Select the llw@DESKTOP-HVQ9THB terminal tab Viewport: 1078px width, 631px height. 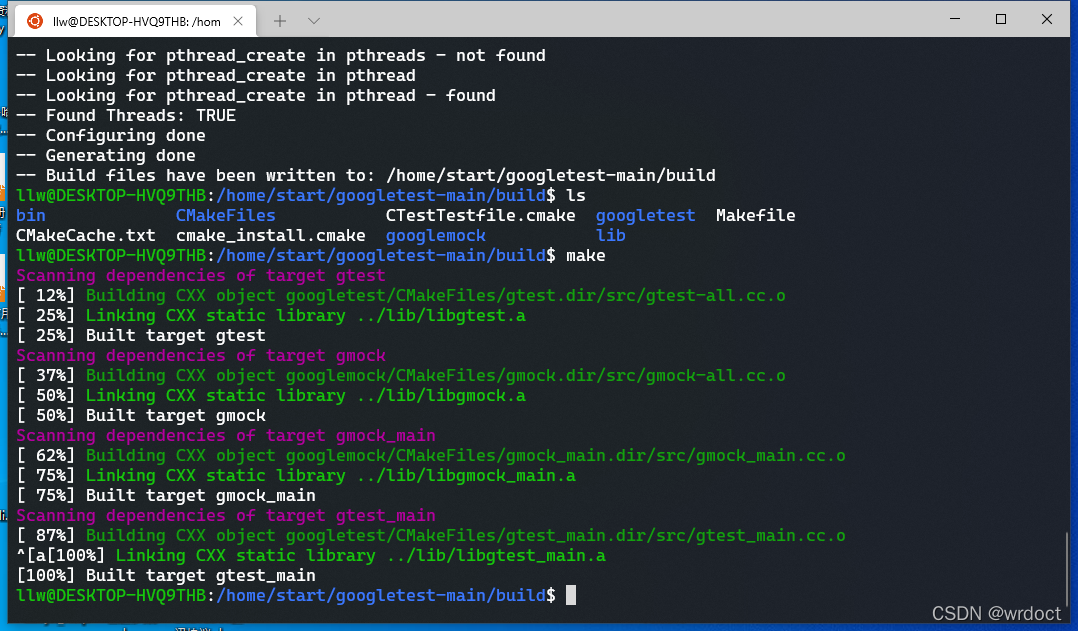point(135,21)
